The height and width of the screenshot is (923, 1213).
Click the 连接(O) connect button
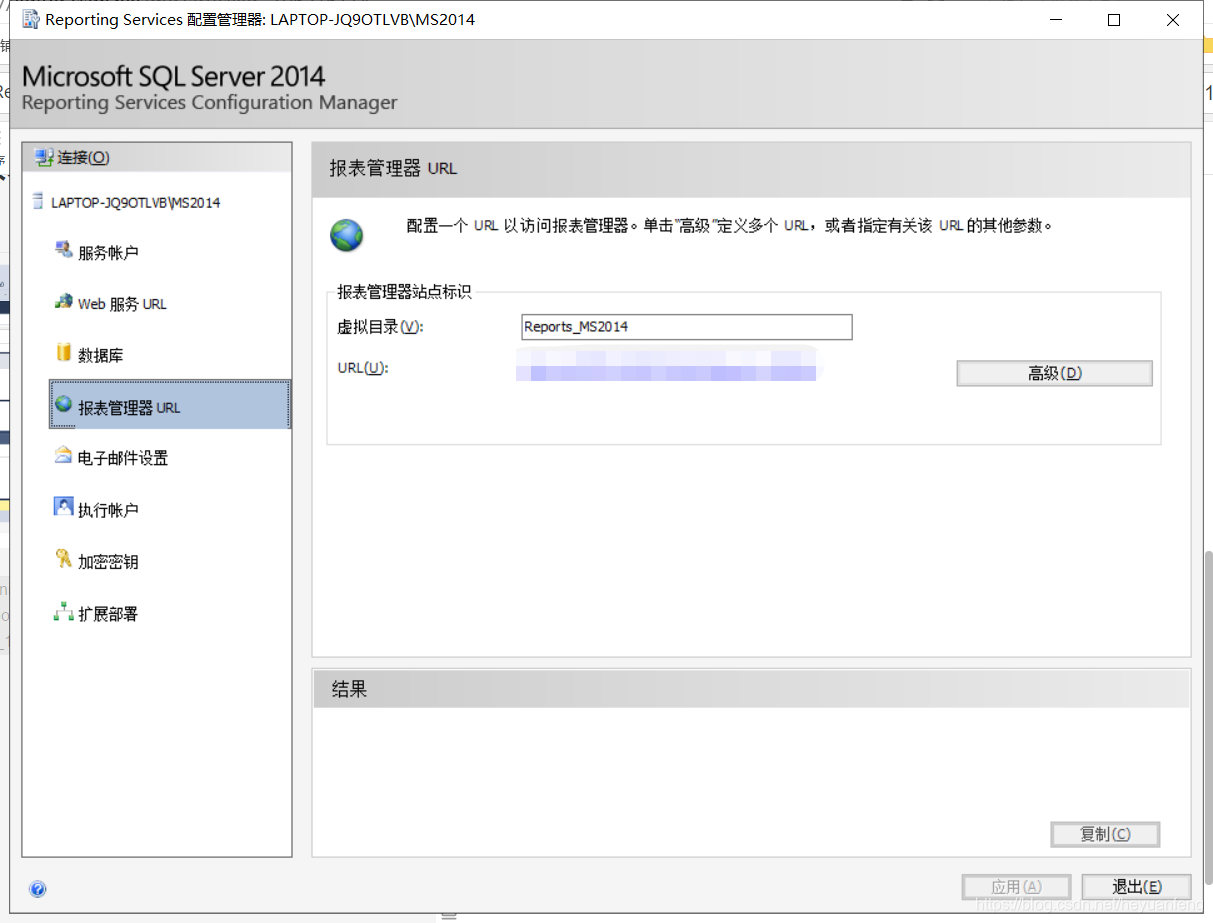coord(157,157)
